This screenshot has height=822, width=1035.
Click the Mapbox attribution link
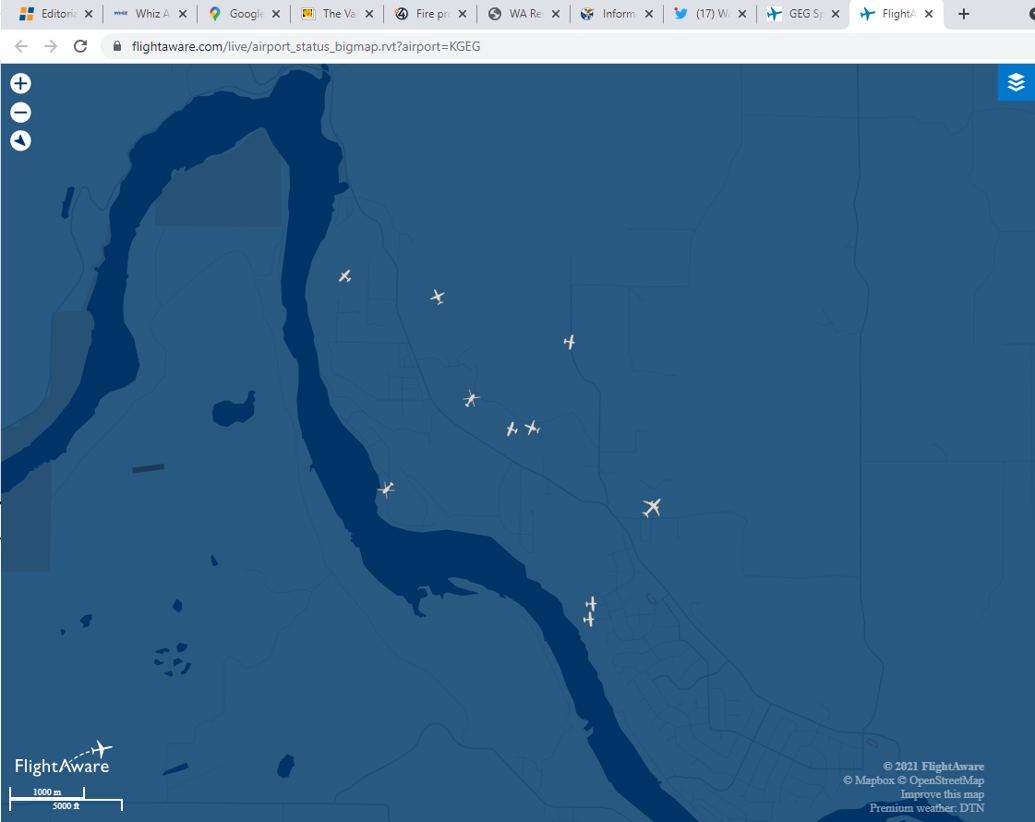pyautogui.click(x=875, y=780)
